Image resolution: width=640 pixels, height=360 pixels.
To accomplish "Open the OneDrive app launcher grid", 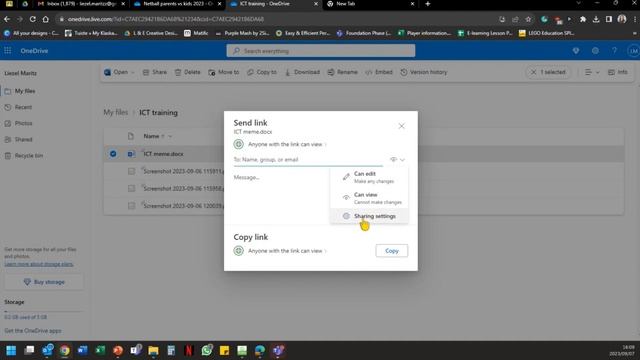I will 7,51.
